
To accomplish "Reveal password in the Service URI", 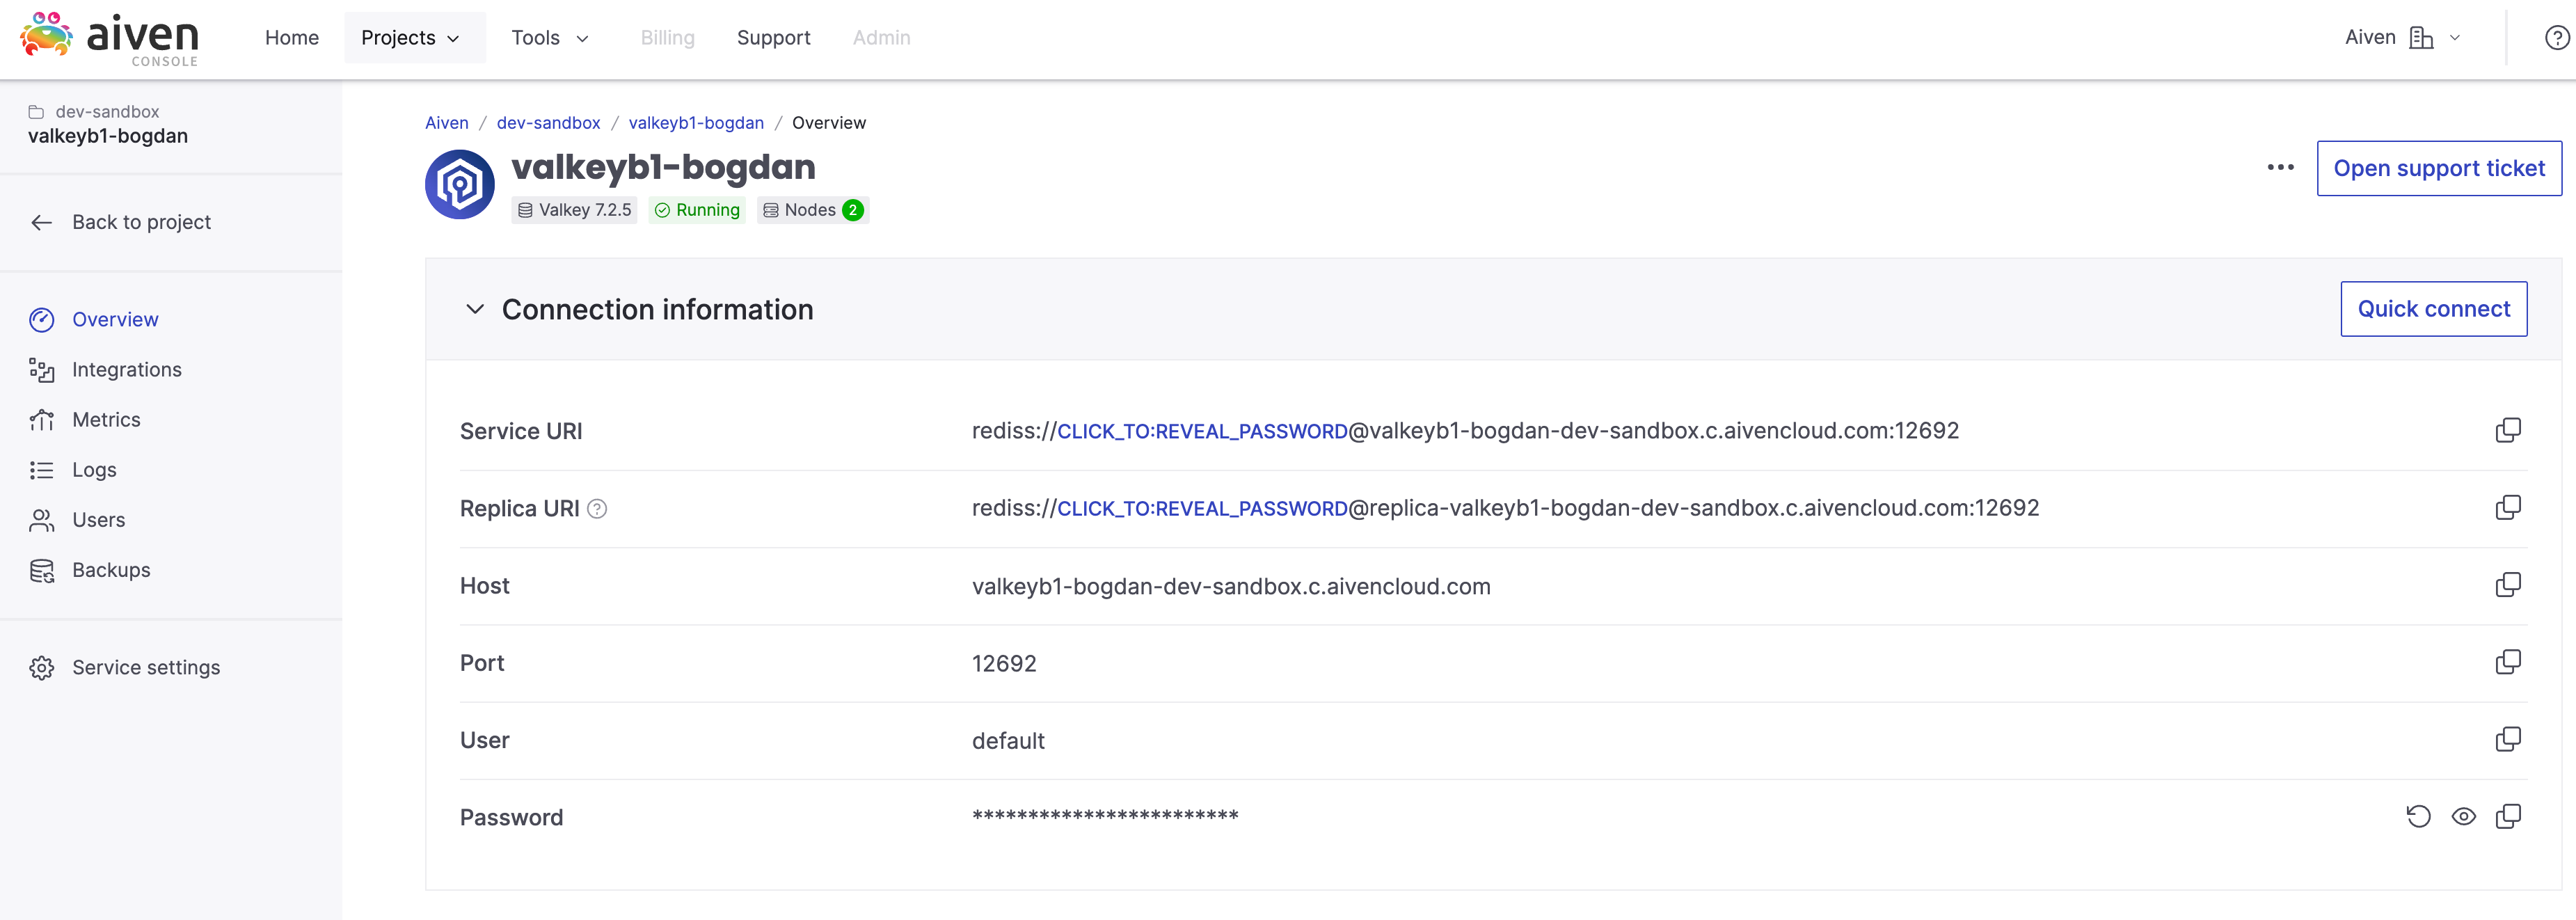I will coord(1202,431).
